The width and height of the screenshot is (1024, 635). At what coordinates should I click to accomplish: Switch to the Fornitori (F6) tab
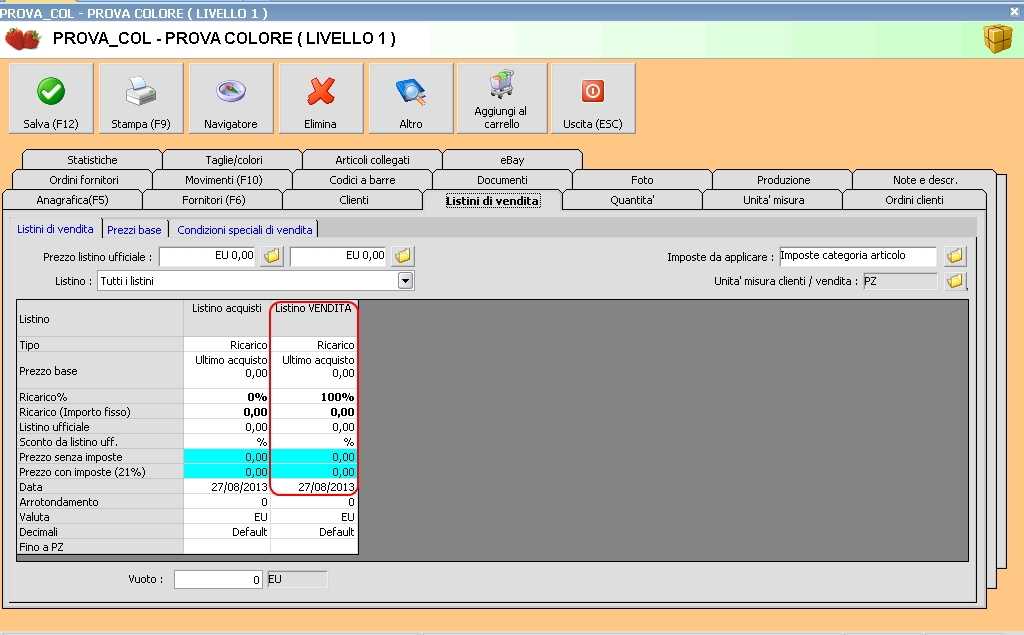tap(213, 200)
